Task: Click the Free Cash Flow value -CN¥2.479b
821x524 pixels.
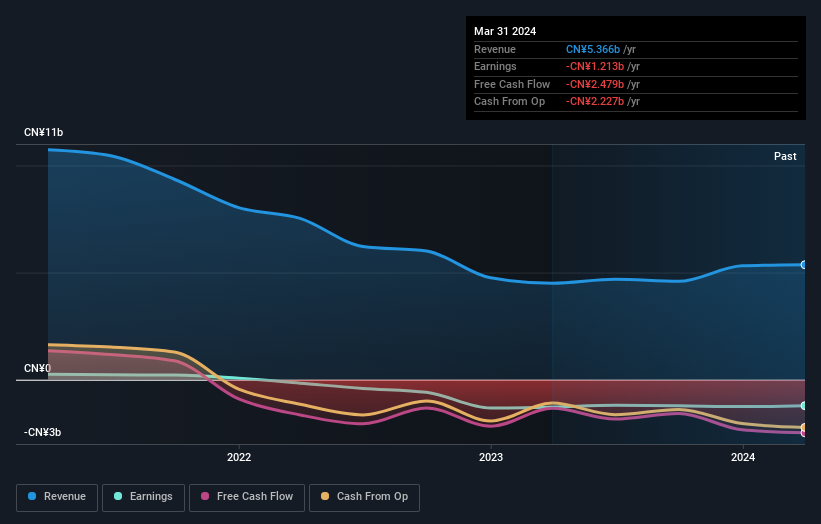Action: coord(595,84)
